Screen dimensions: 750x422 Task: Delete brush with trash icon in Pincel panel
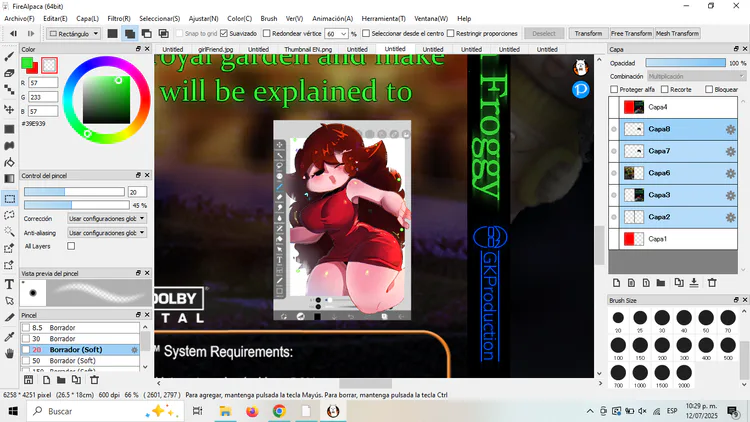pyautogui.click(x=95, y=380)
